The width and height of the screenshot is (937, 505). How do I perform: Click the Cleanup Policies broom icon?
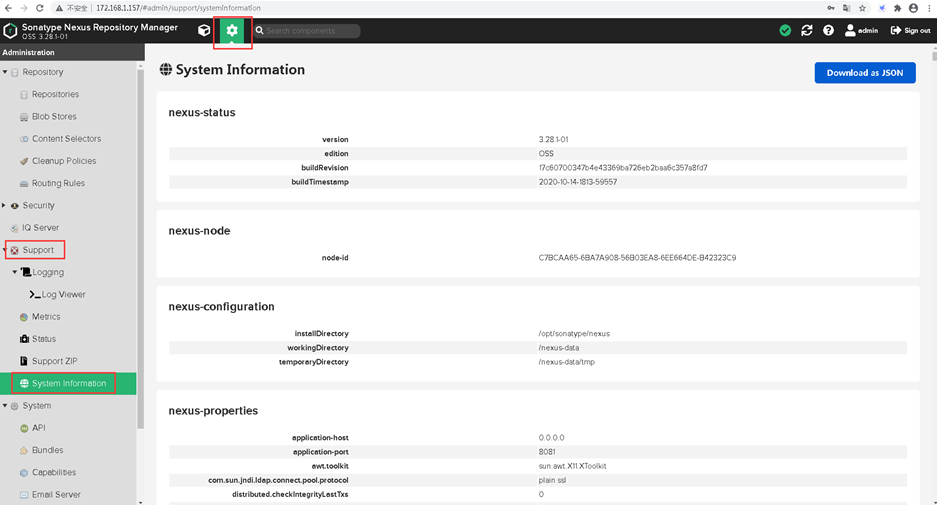click(x=24, y=161)
